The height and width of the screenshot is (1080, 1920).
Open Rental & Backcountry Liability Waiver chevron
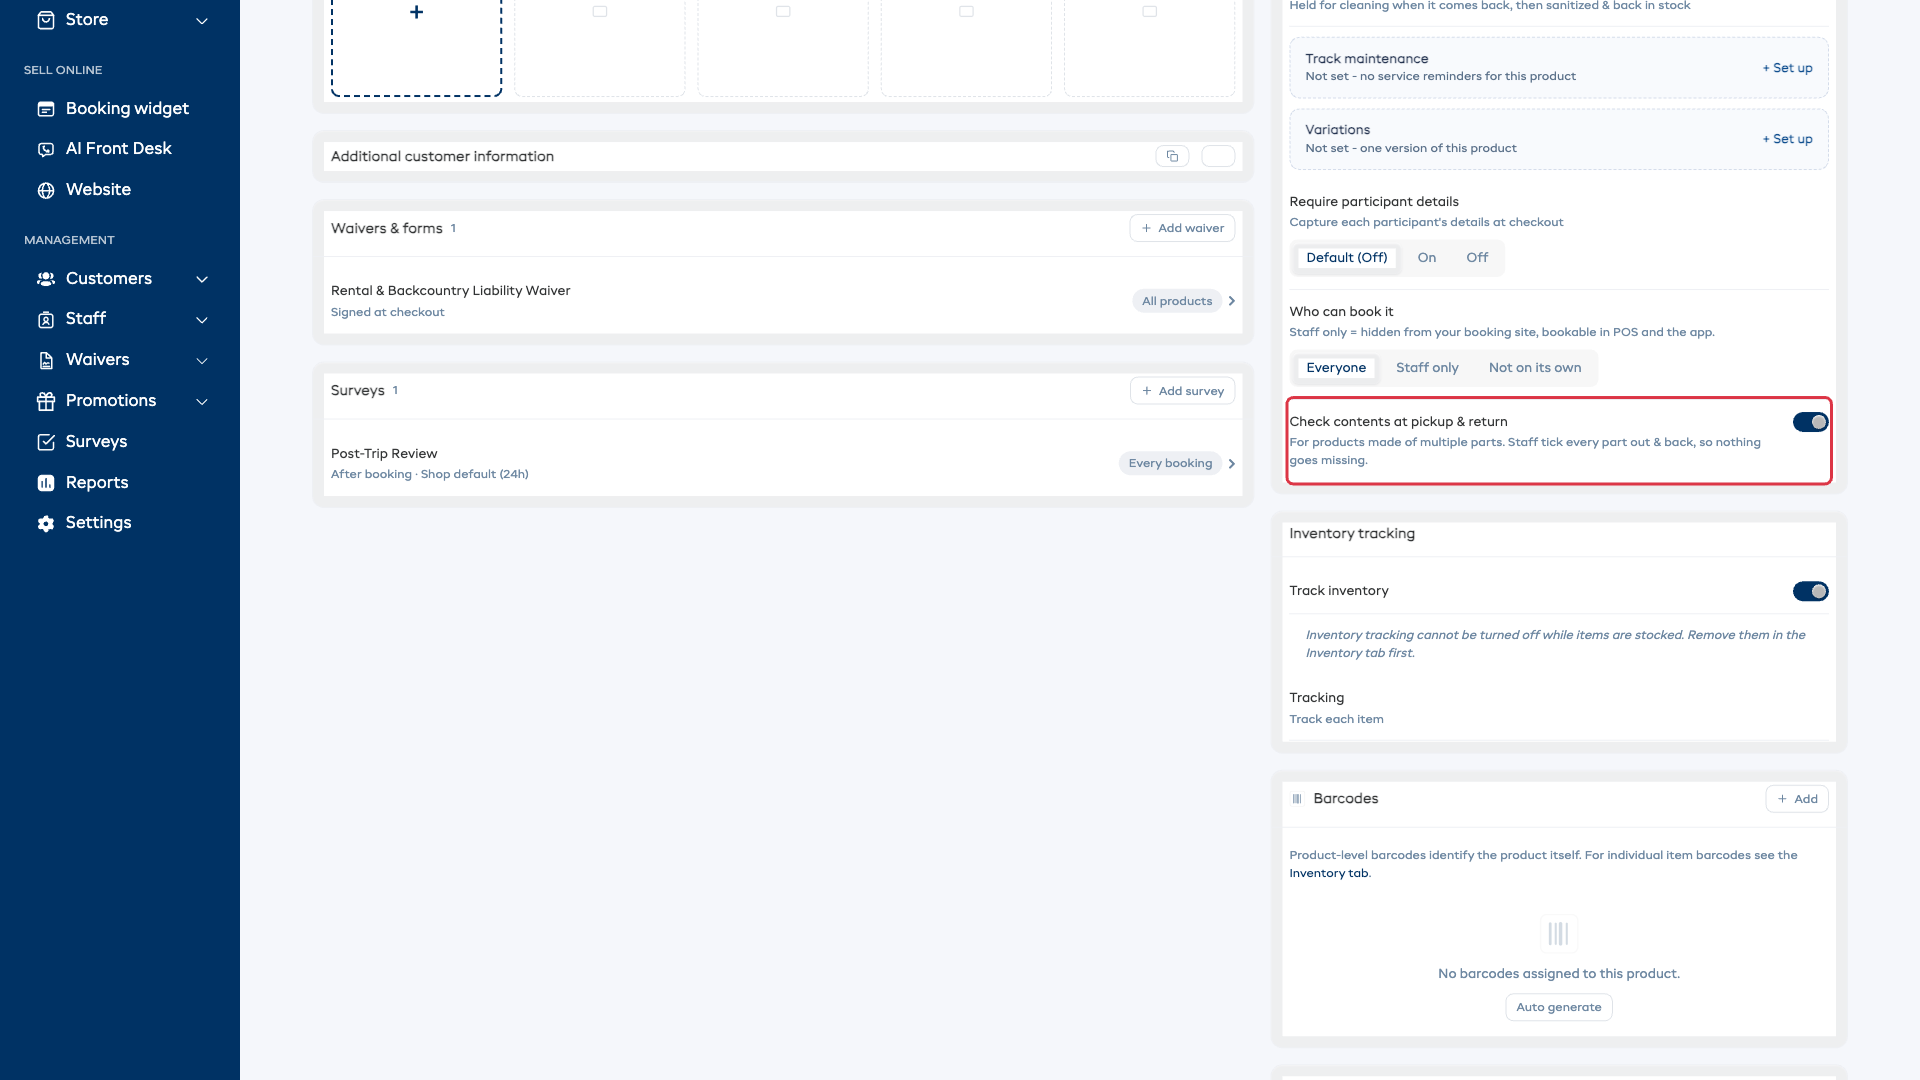pos(1231,301)
